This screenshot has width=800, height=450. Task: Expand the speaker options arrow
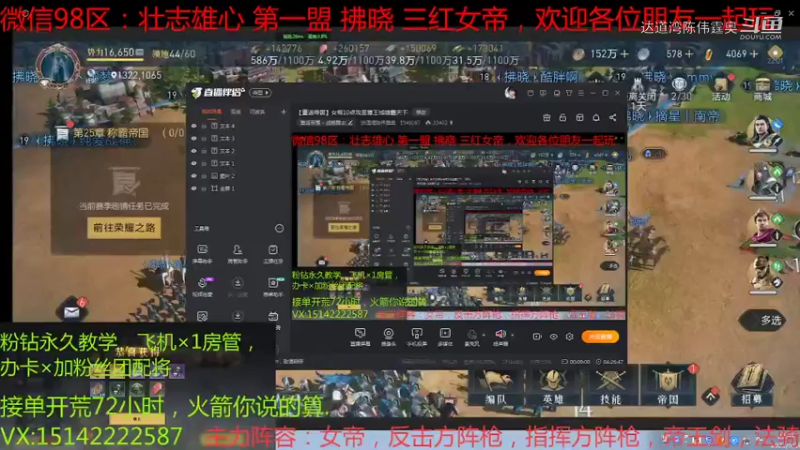(x=512, y=335)
